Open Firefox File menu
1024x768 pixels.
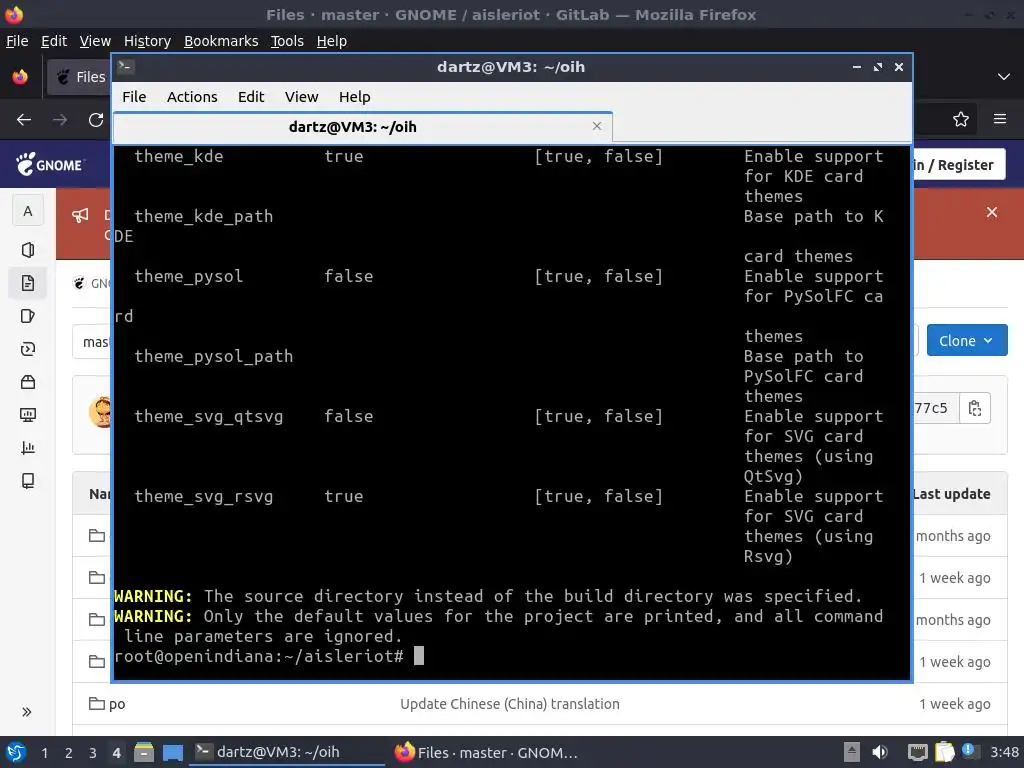(17, 41)
